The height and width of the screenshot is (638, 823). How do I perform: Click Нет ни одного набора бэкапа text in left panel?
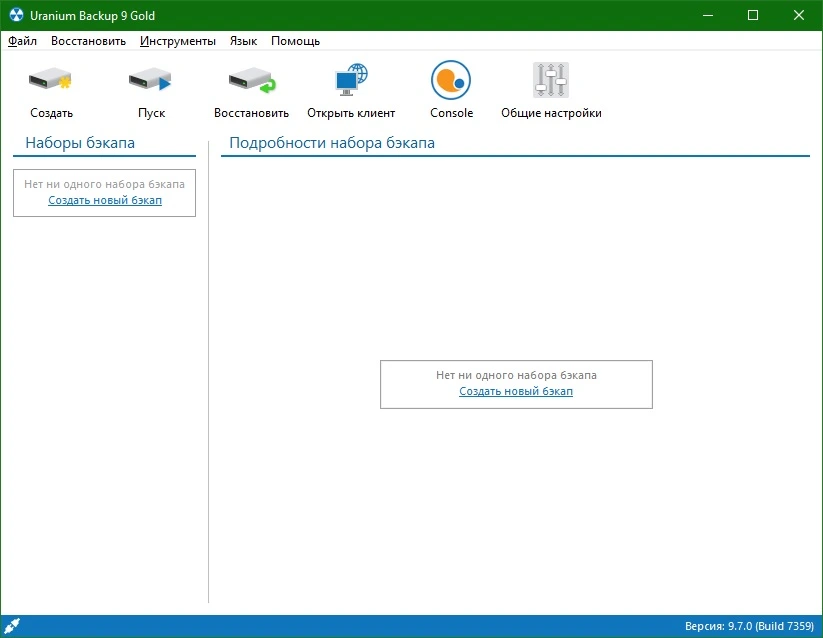click(x=104, y=184)
